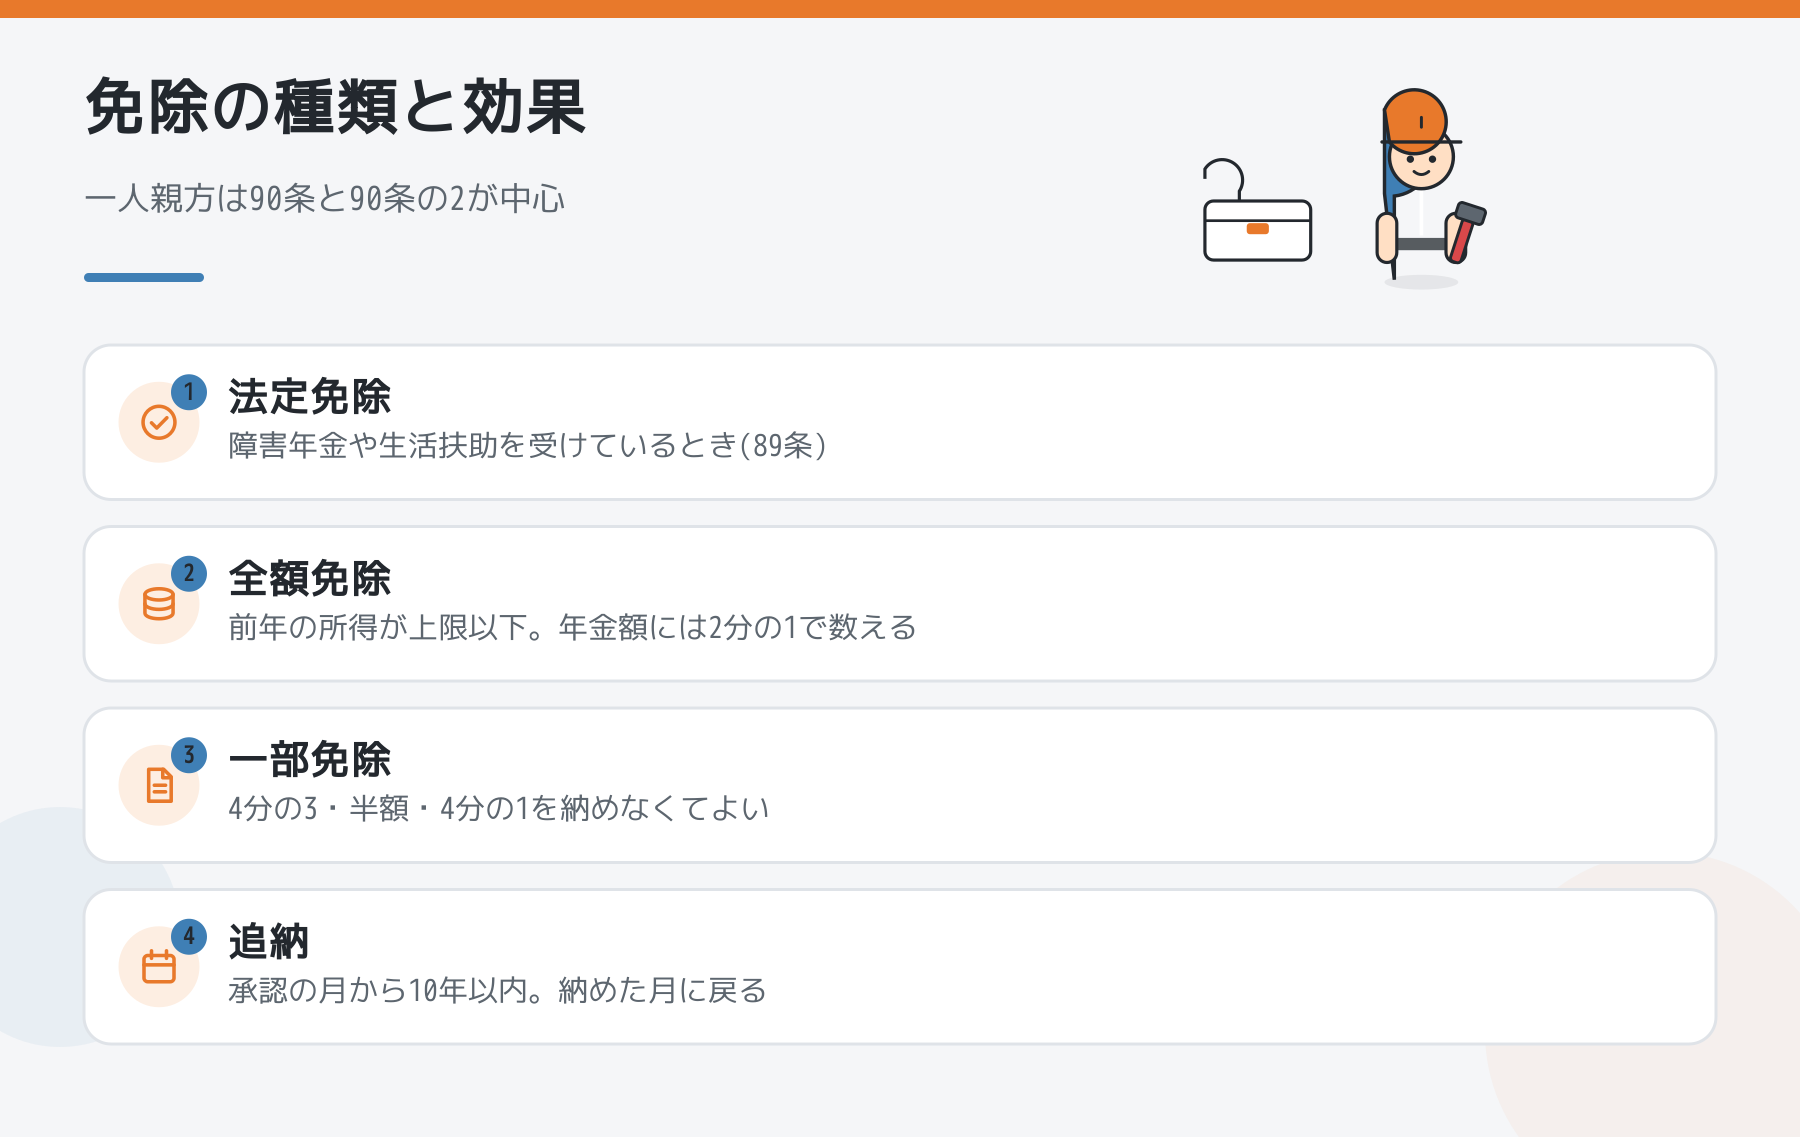Select the 追納 card heading
Image resolution: width=1800 pixels, height=1137 pixels.
269,942
